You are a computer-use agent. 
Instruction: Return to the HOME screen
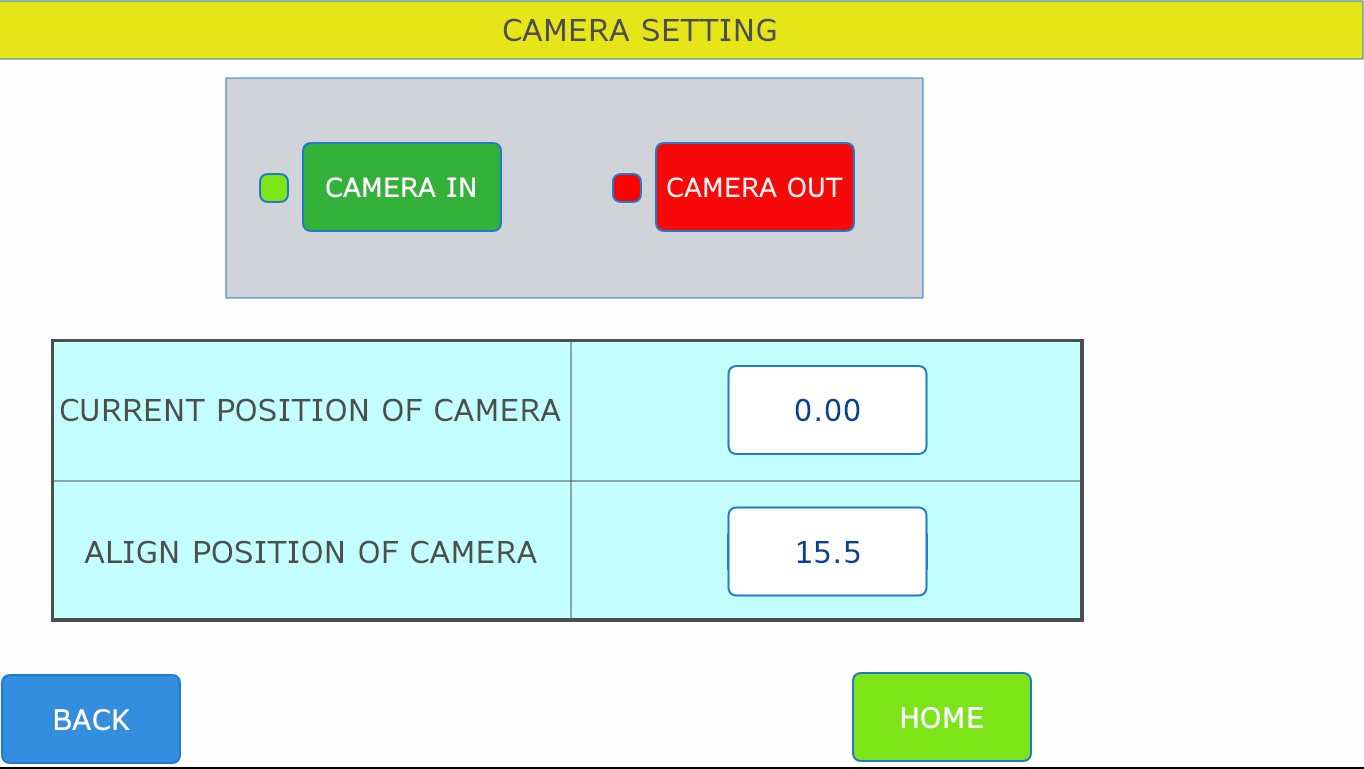click(x=942, y=717)
